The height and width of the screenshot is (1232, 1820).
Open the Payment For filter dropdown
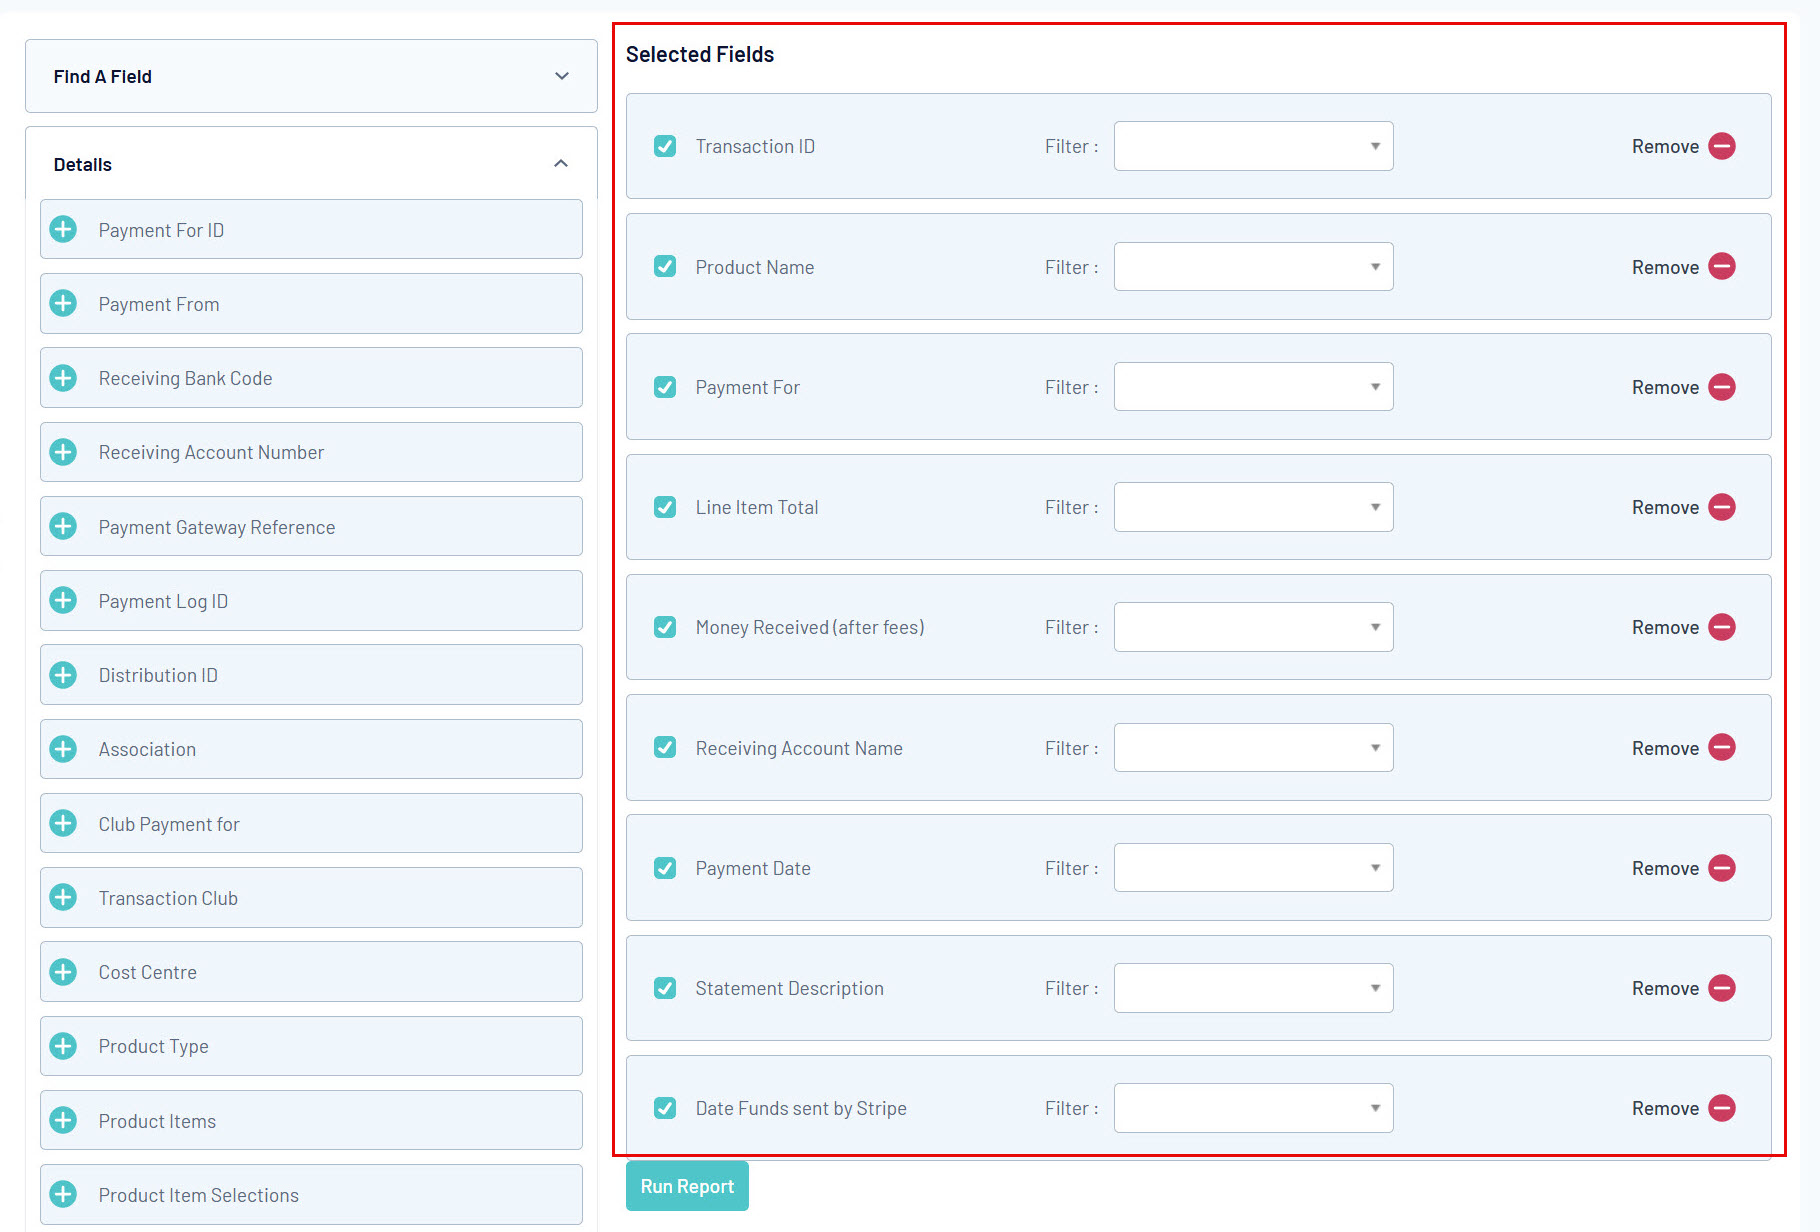point(1253,387)
